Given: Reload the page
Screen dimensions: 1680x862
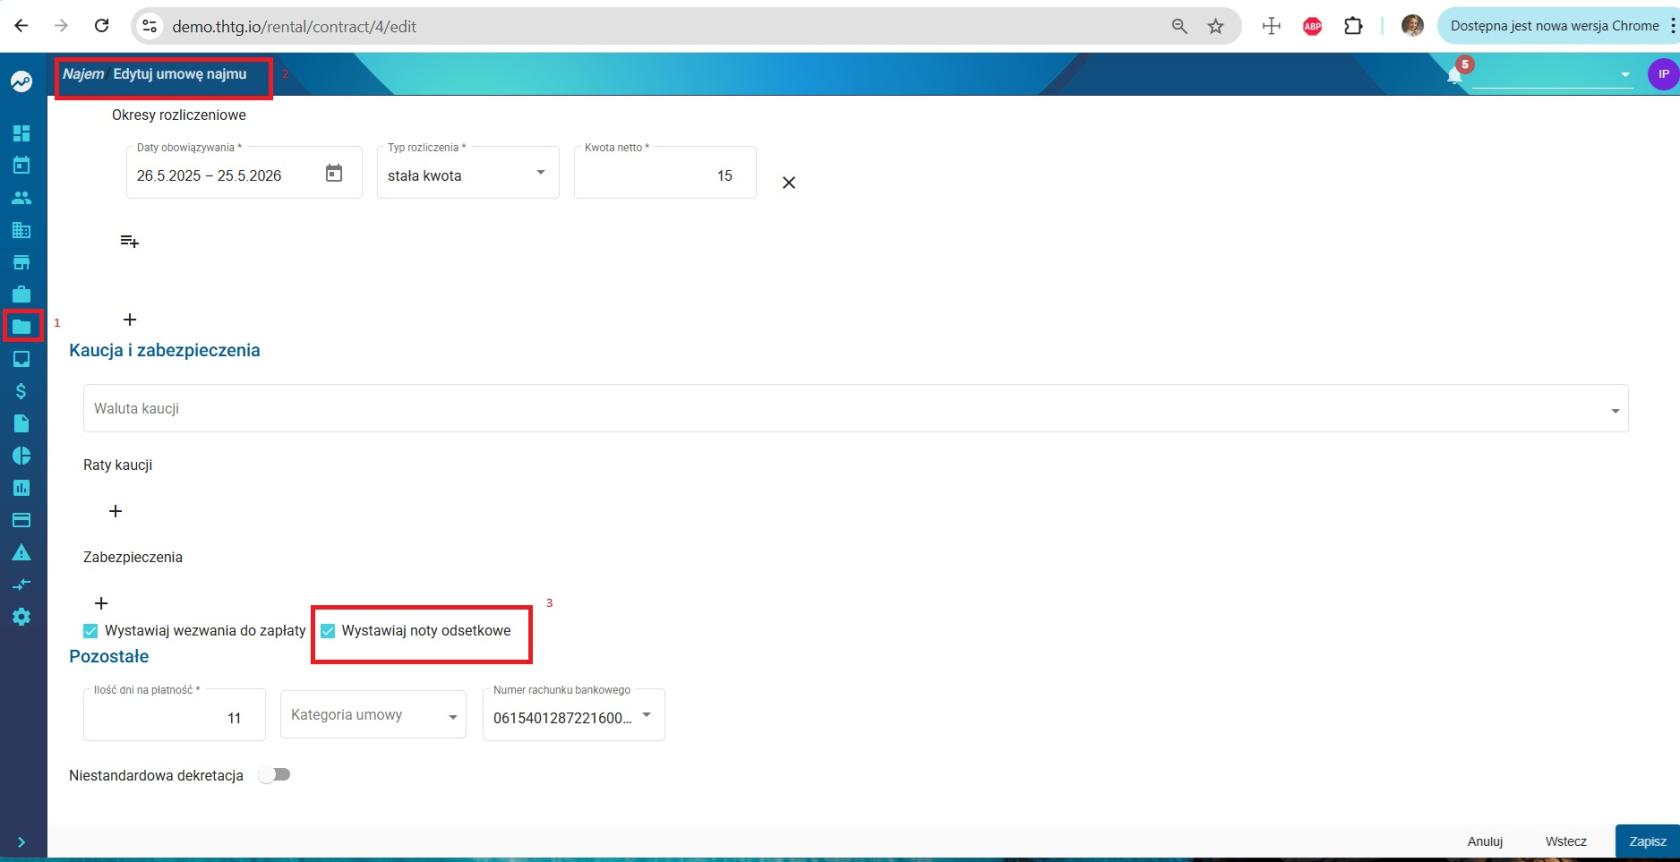Looking at the screenshot, I should tap(101, 26).
